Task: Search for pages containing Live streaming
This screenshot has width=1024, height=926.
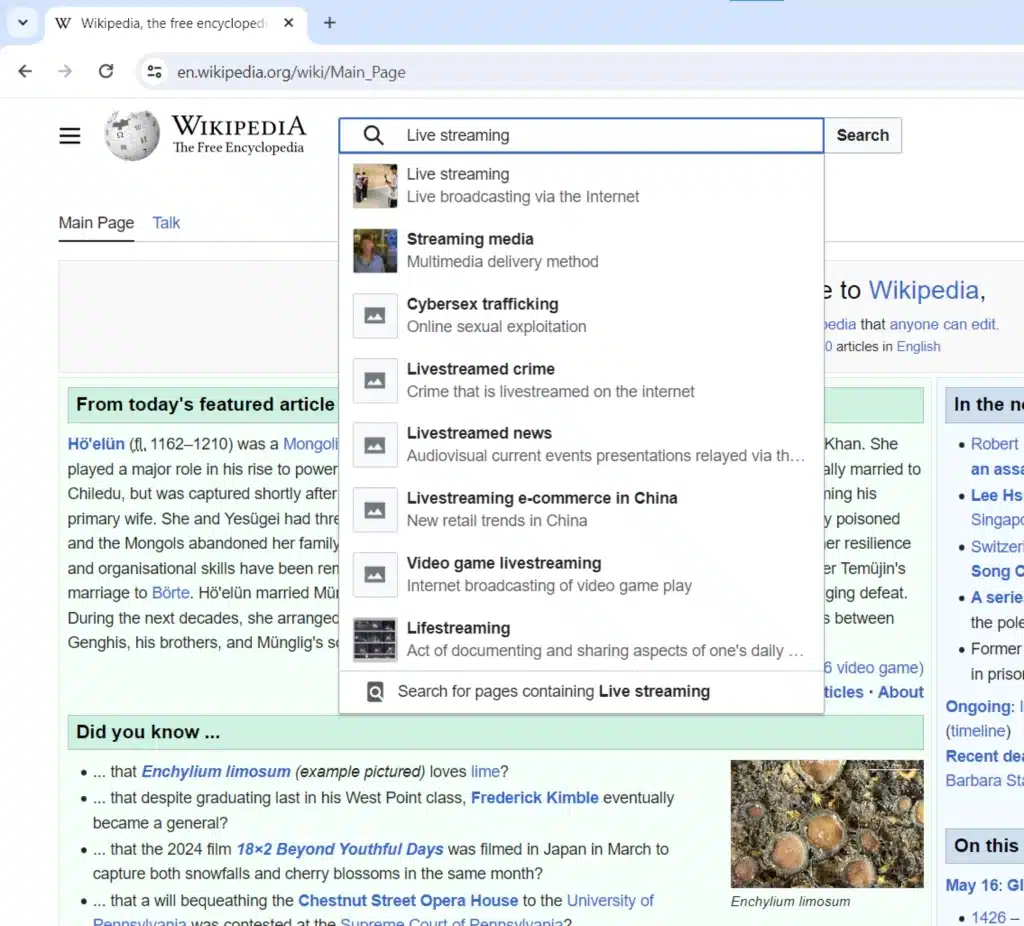Action: tap(581, 692)
